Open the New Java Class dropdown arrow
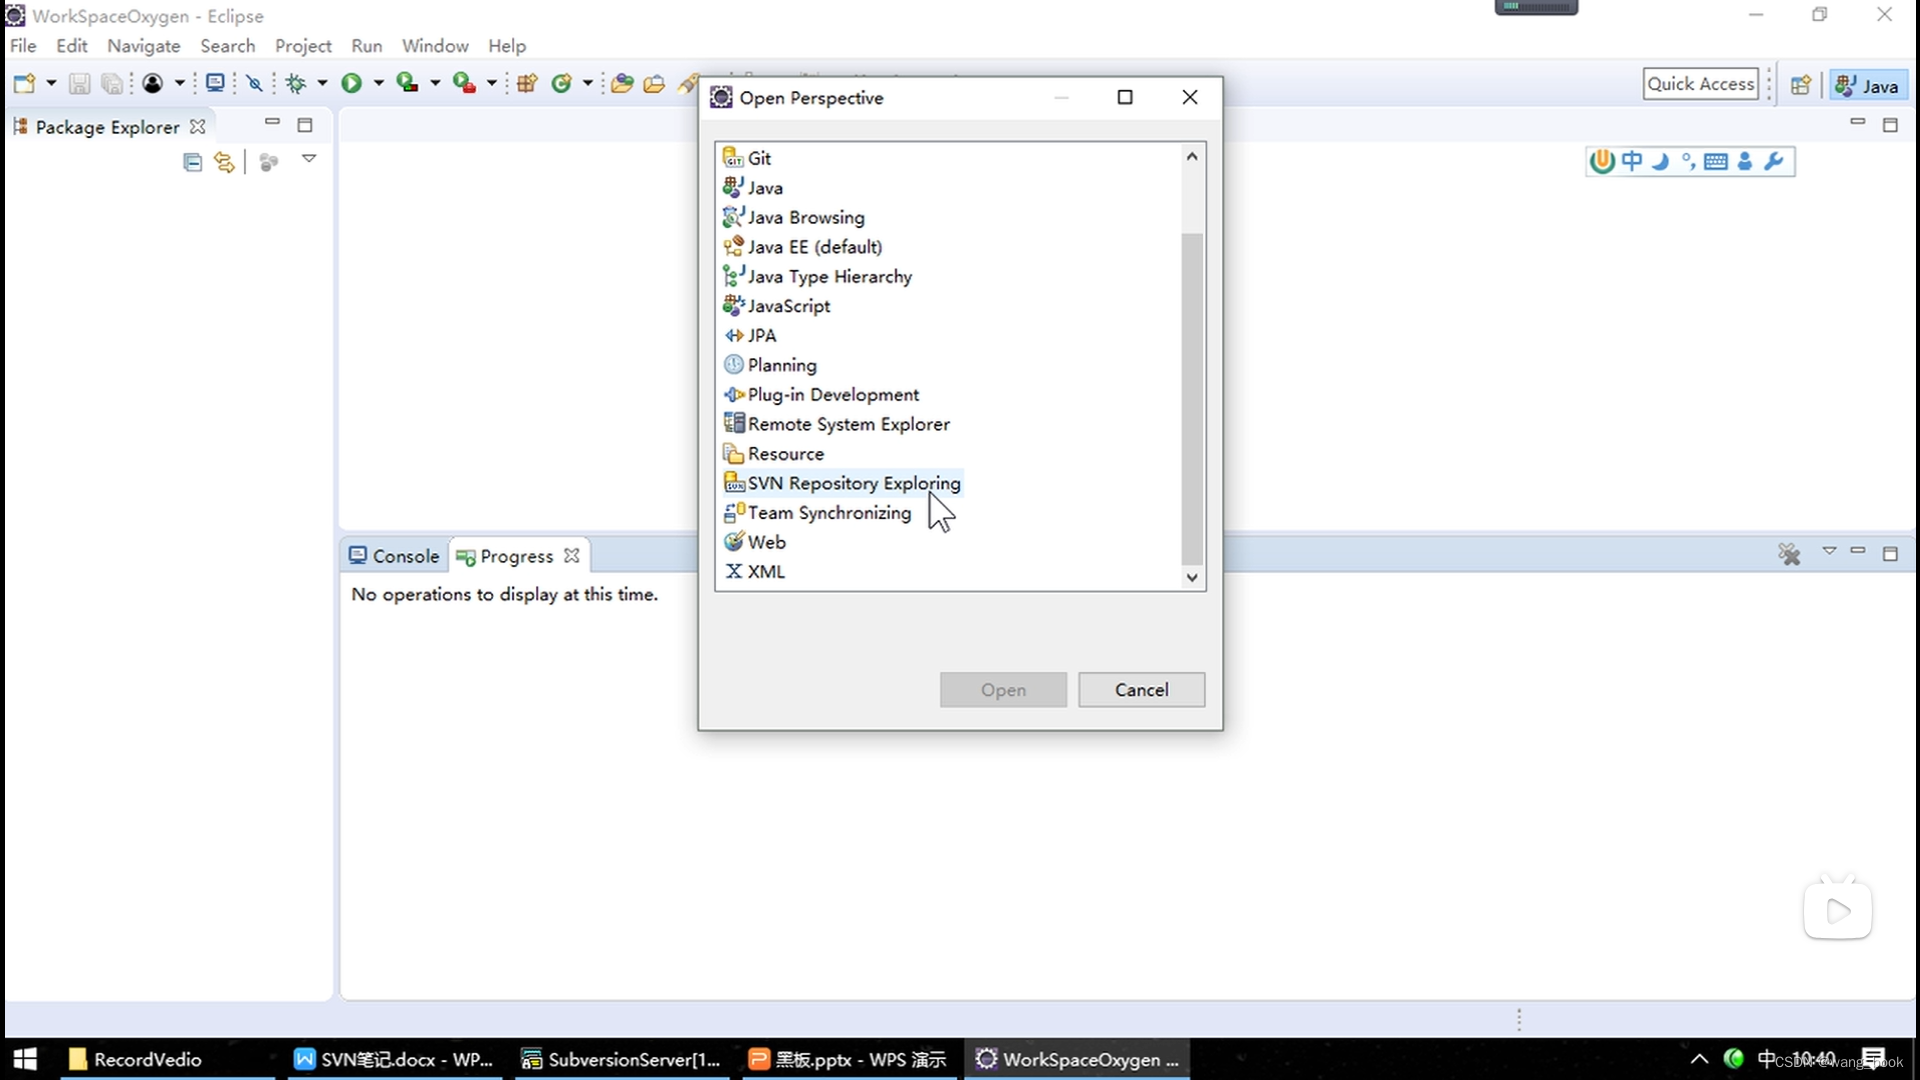This screenshot has height=1080, width=1920. [x=588, y=84]
